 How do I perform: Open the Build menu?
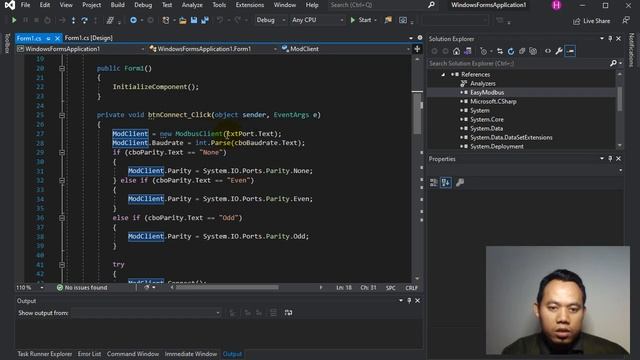tap(118, 5)
